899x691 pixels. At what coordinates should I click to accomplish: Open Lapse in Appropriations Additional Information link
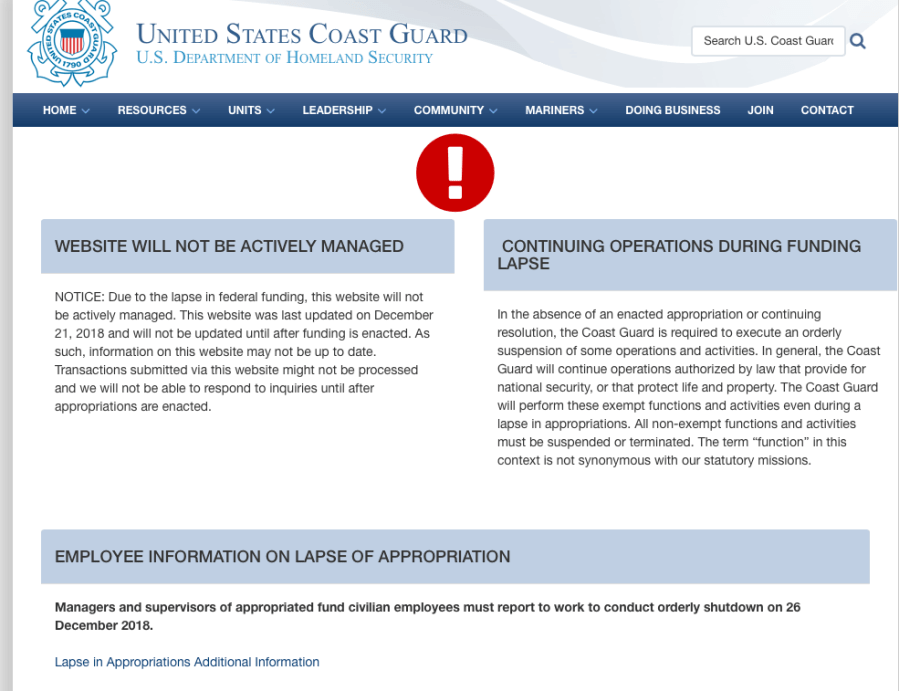pyautogui.click(x=187, y=662)
